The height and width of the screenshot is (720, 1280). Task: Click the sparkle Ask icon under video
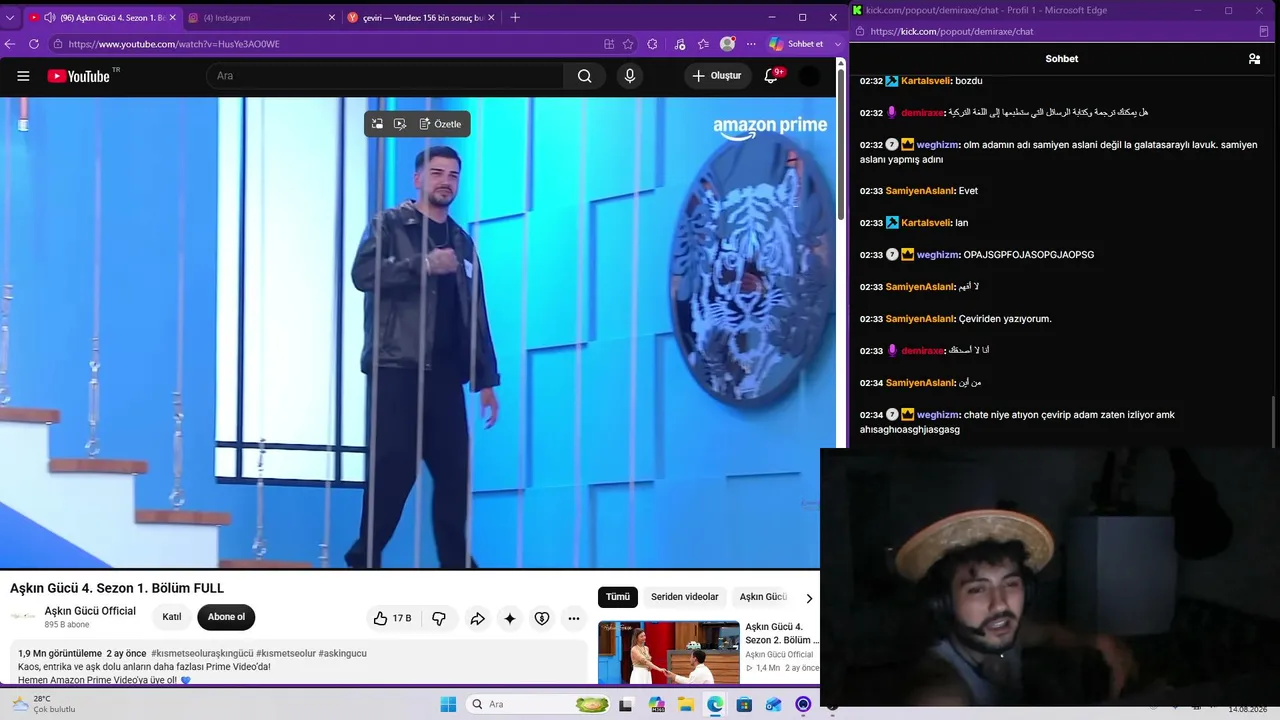click(510, 618)
